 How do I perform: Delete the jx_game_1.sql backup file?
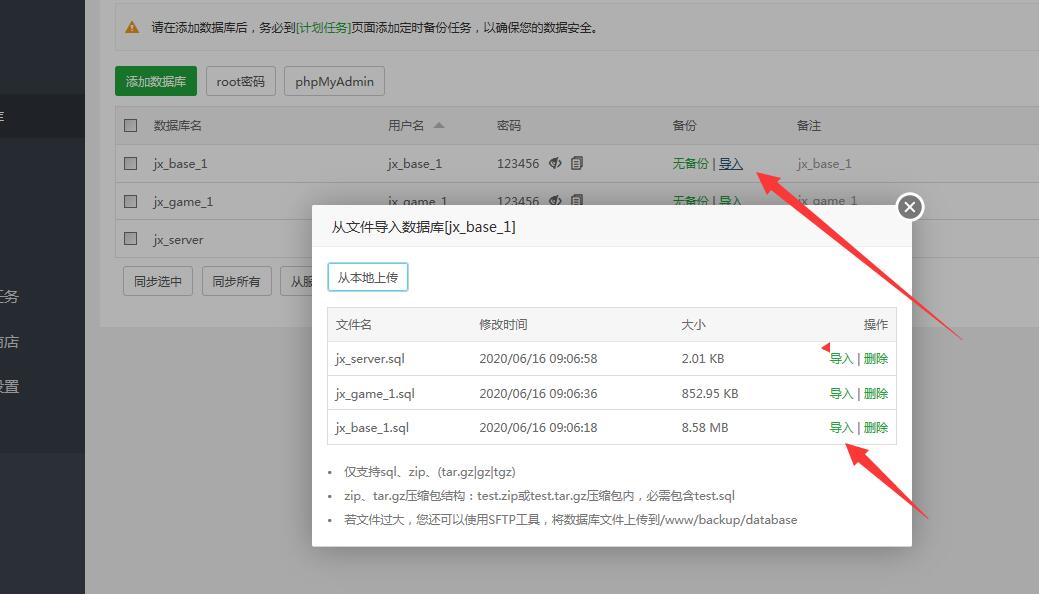[x=876, y=393]
